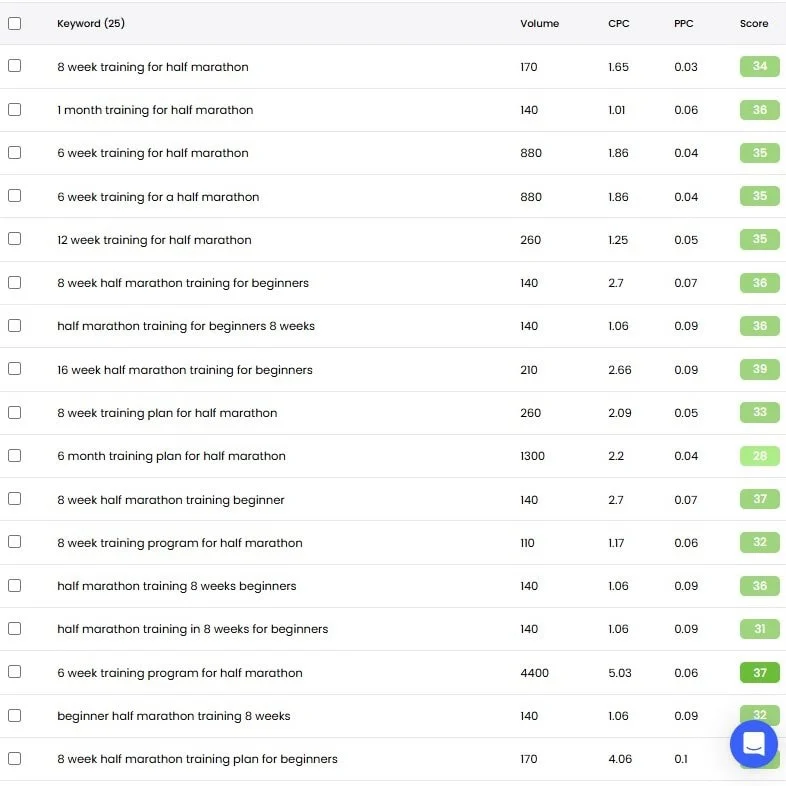Screen dimensions: 786x786
Task: Open the chat widget icon
Action: (x=753, y=743)
